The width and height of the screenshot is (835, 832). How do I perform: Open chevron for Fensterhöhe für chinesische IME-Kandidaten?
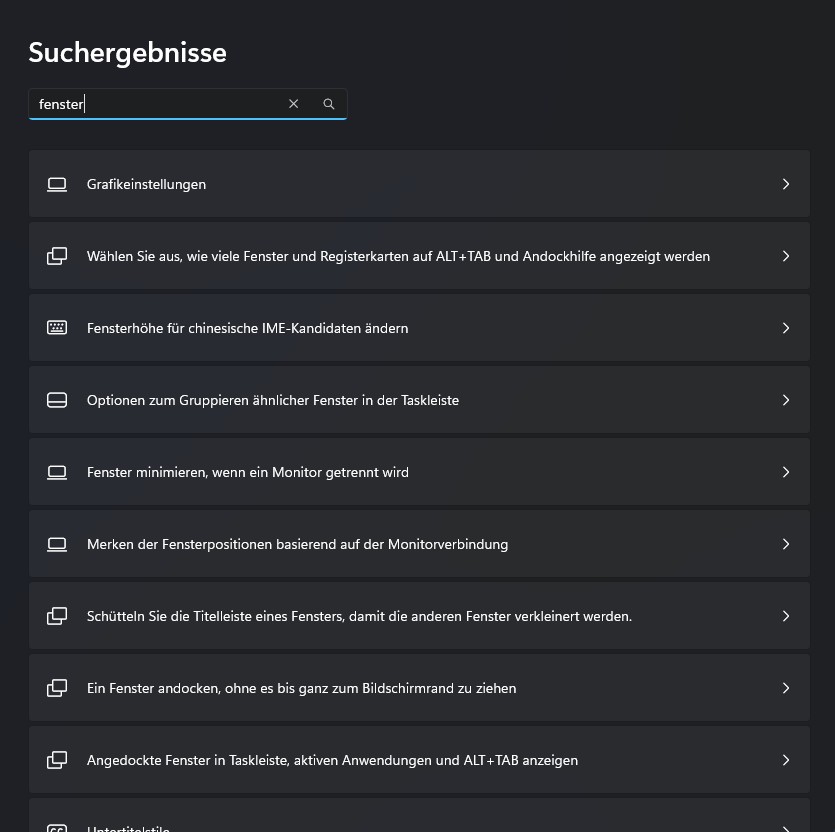[x=786, y=328]
